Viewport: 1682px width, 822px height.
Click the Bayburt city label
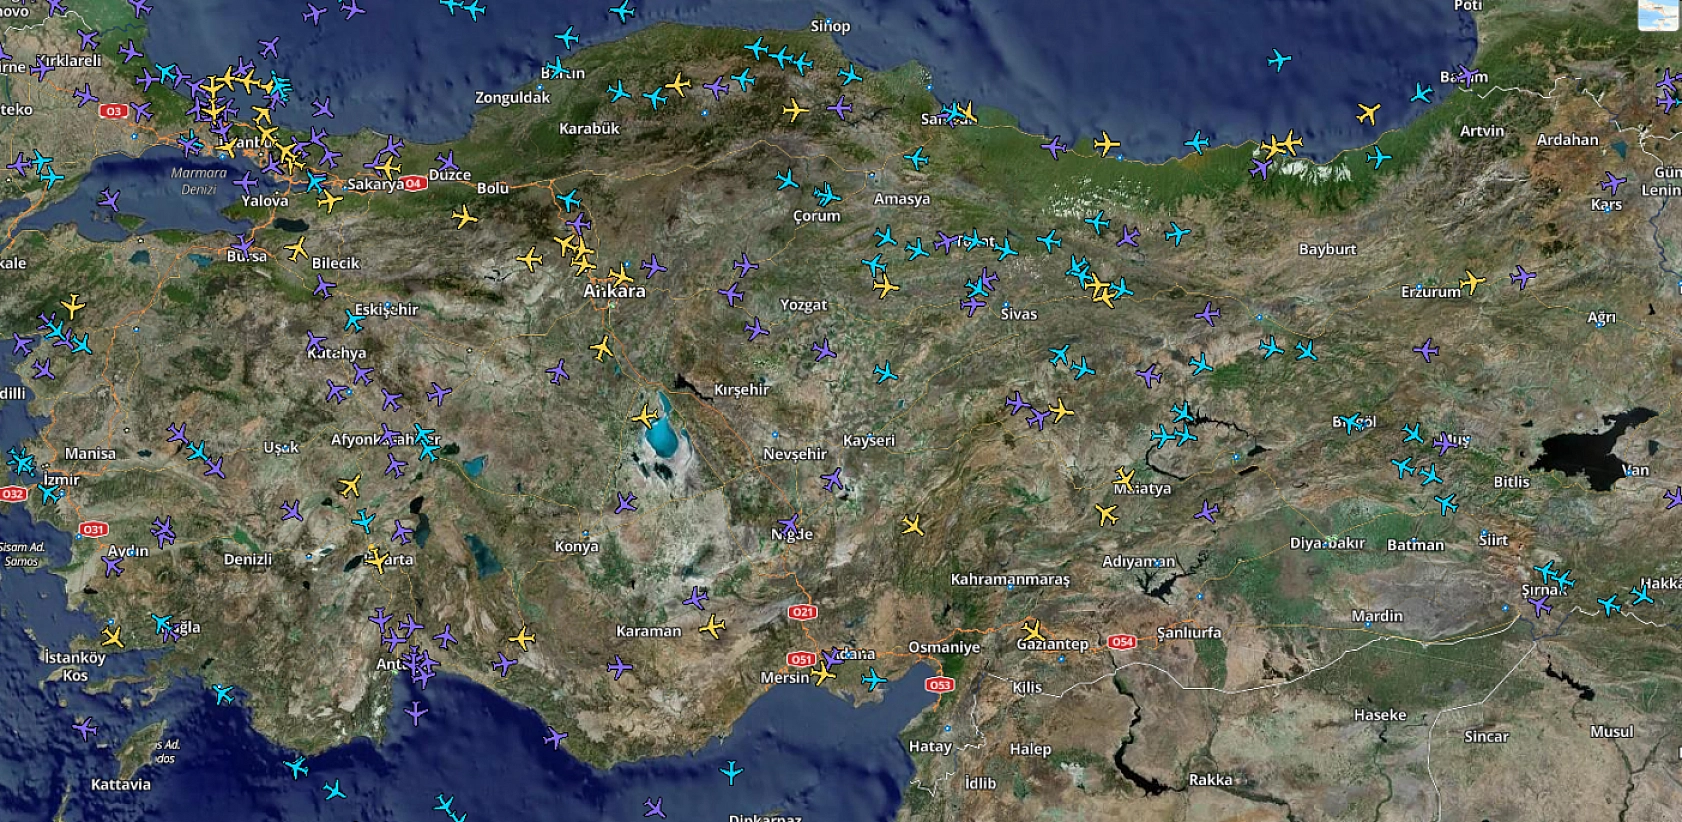click(x=1327, y=249)
